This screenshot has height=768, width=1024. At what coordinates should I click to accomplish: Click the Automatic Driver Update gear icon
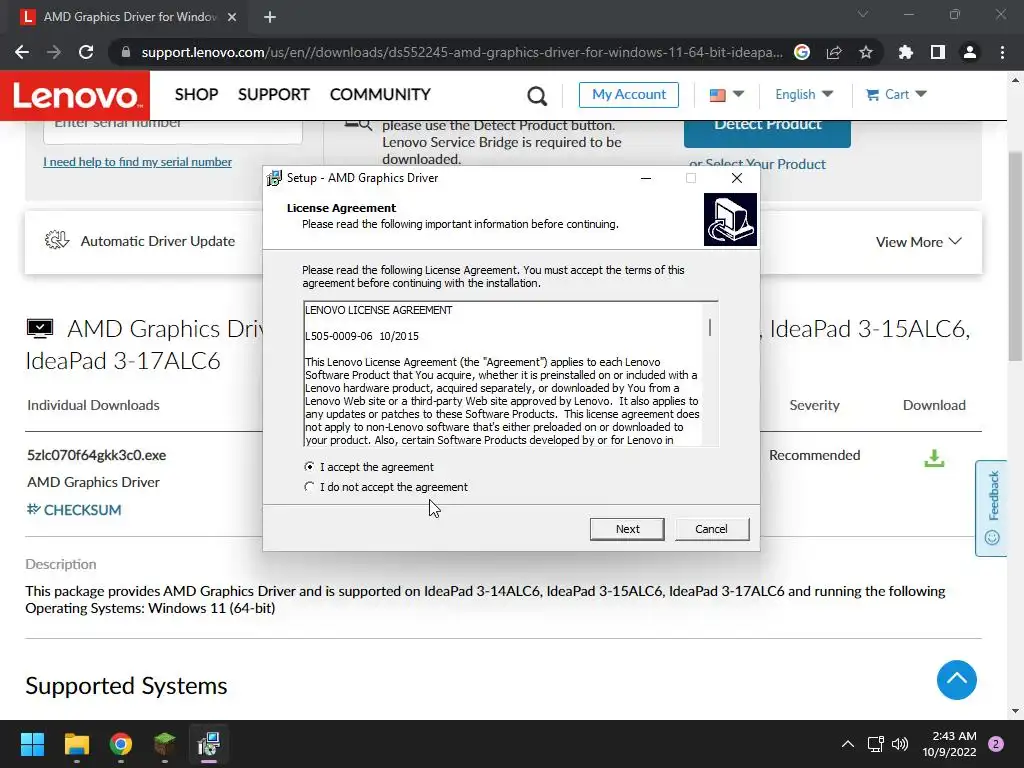pyautogui.click(x=57, y=240)
